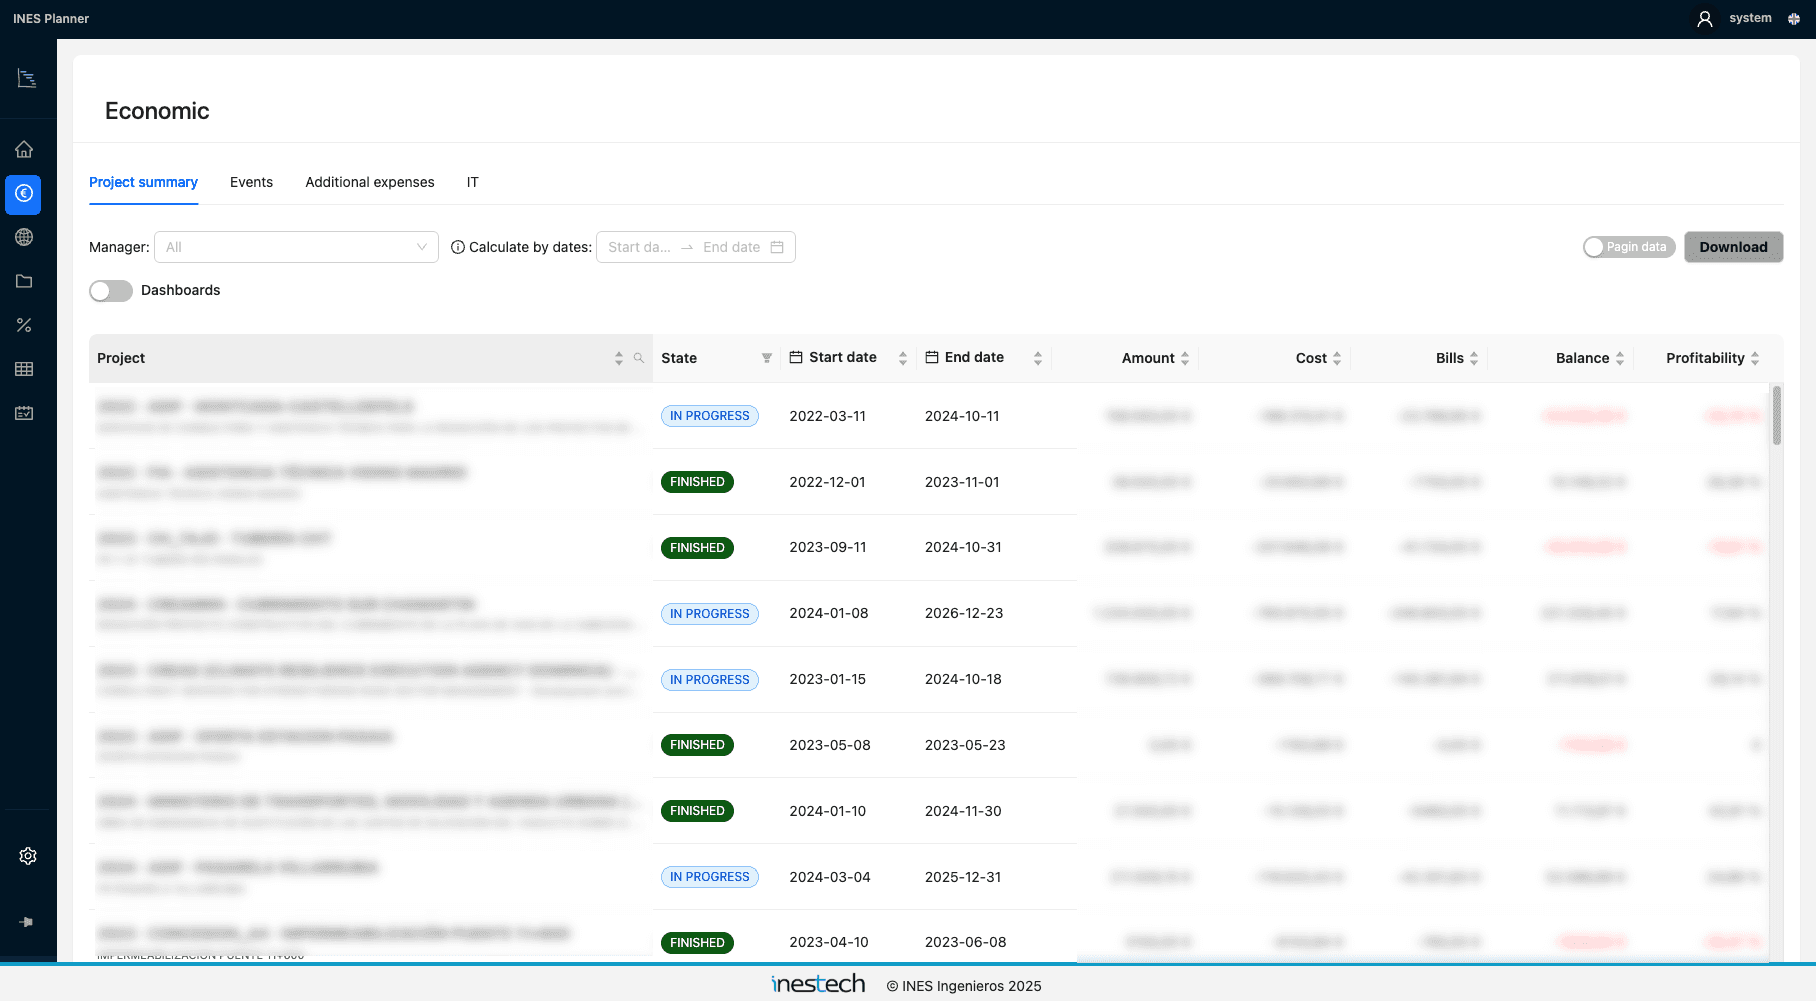Select the Economic euro icon in sidebar
Viewport: 1816px width, 1001px height.
point(24,193)
